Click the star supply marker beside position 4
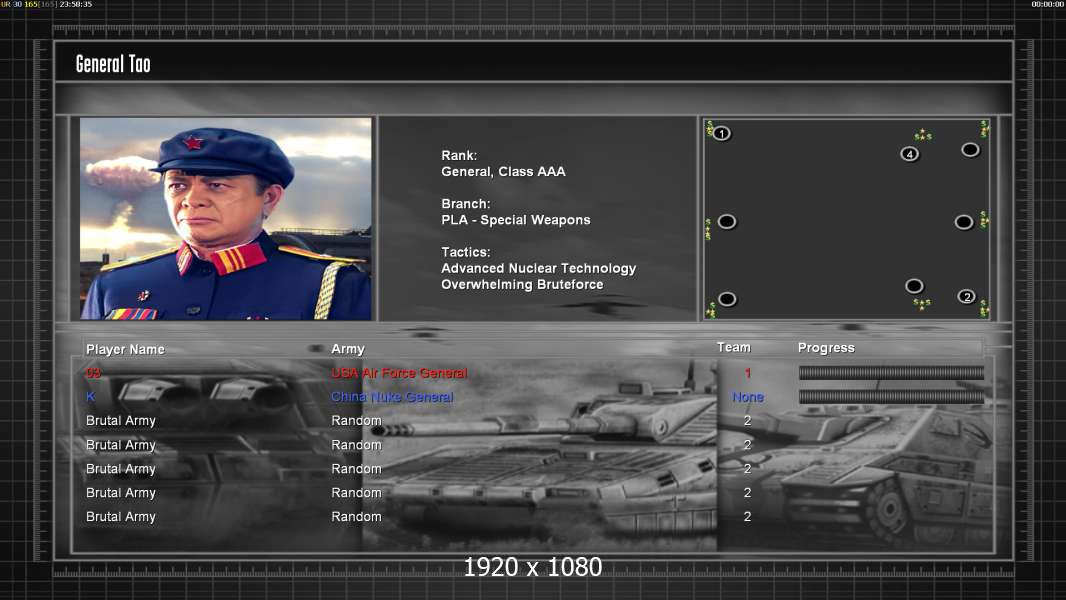The height and width of the screenshot is (600, 1066). click(x=923, y=135)
